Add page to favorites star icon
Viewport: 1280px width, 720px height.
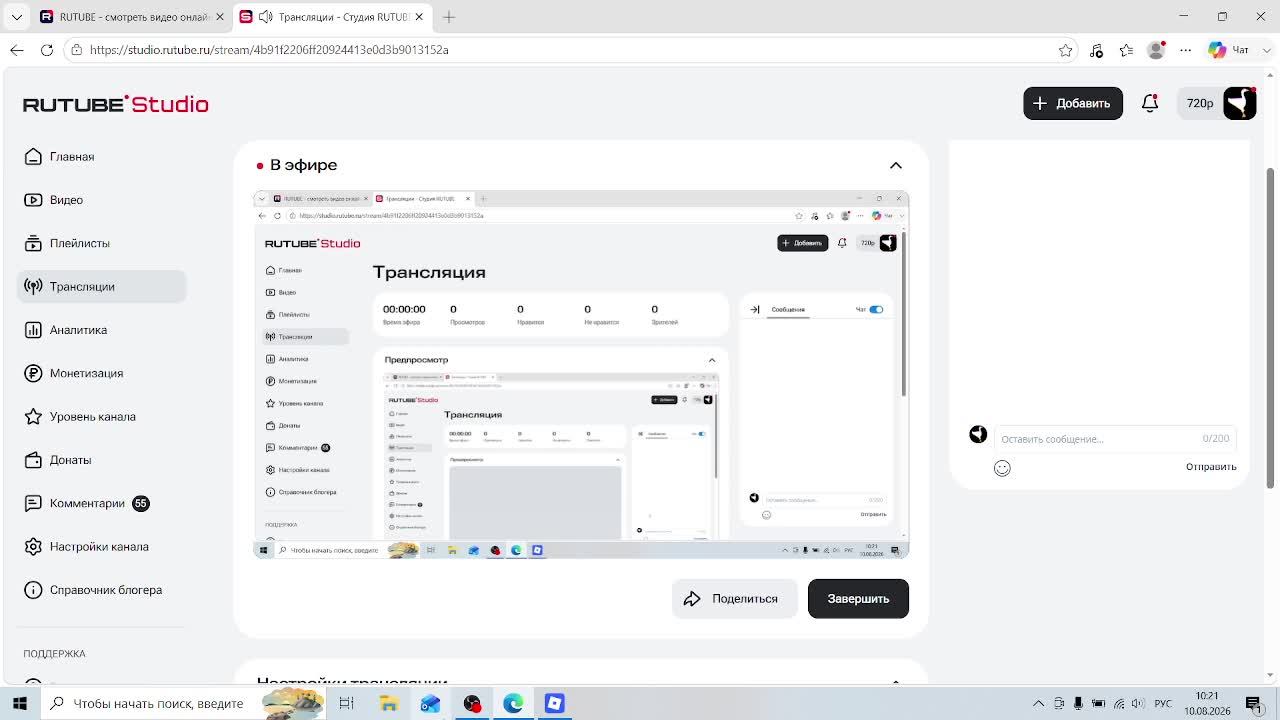(x=1066, y=50)
